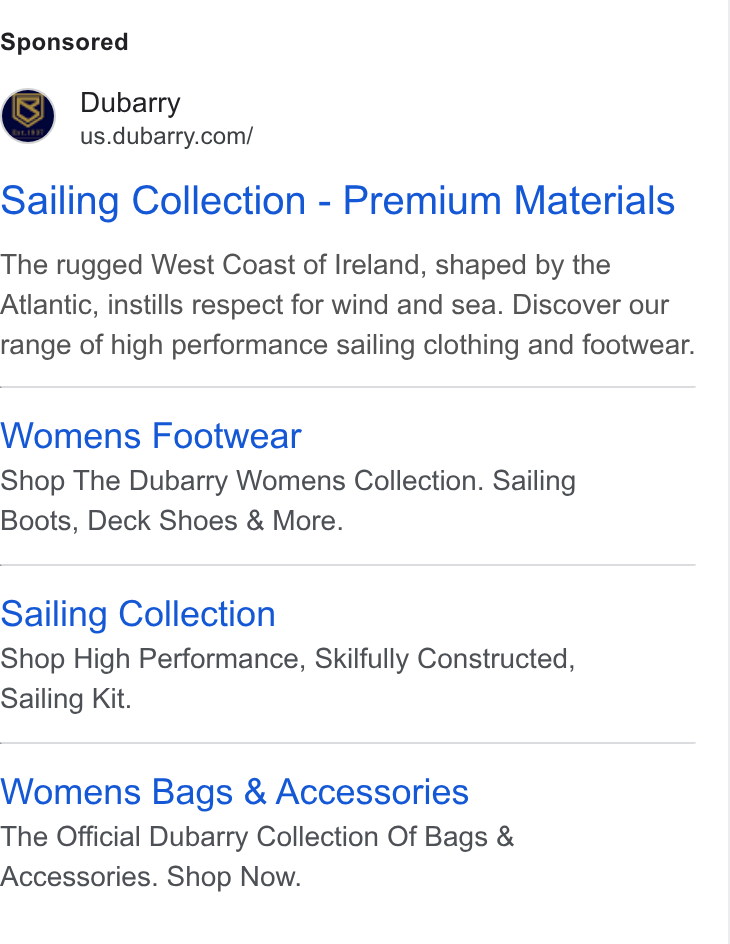Click the 'Atlantic, instills respect' description line

click(334, 305)
